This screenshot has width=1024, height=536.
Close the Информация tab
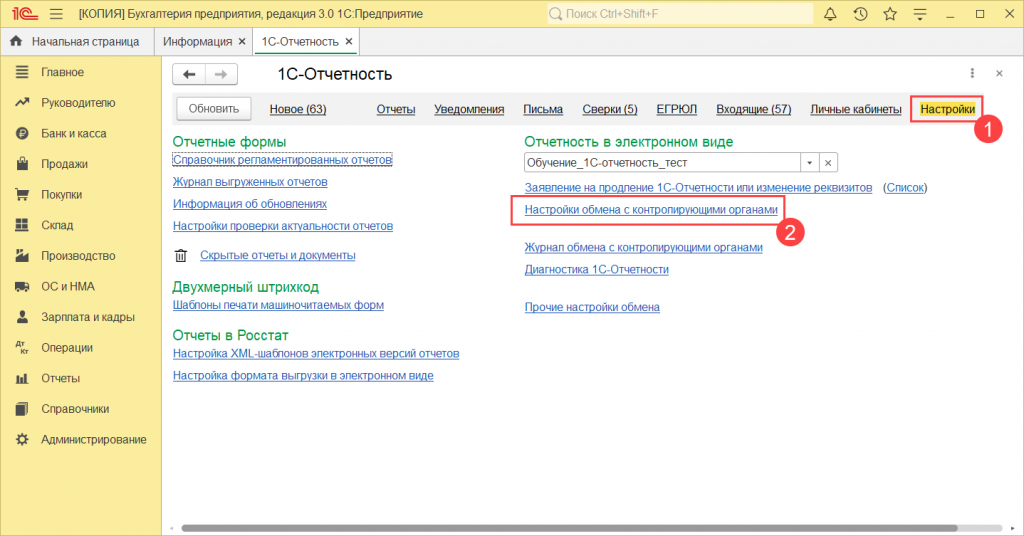[242, 42]
